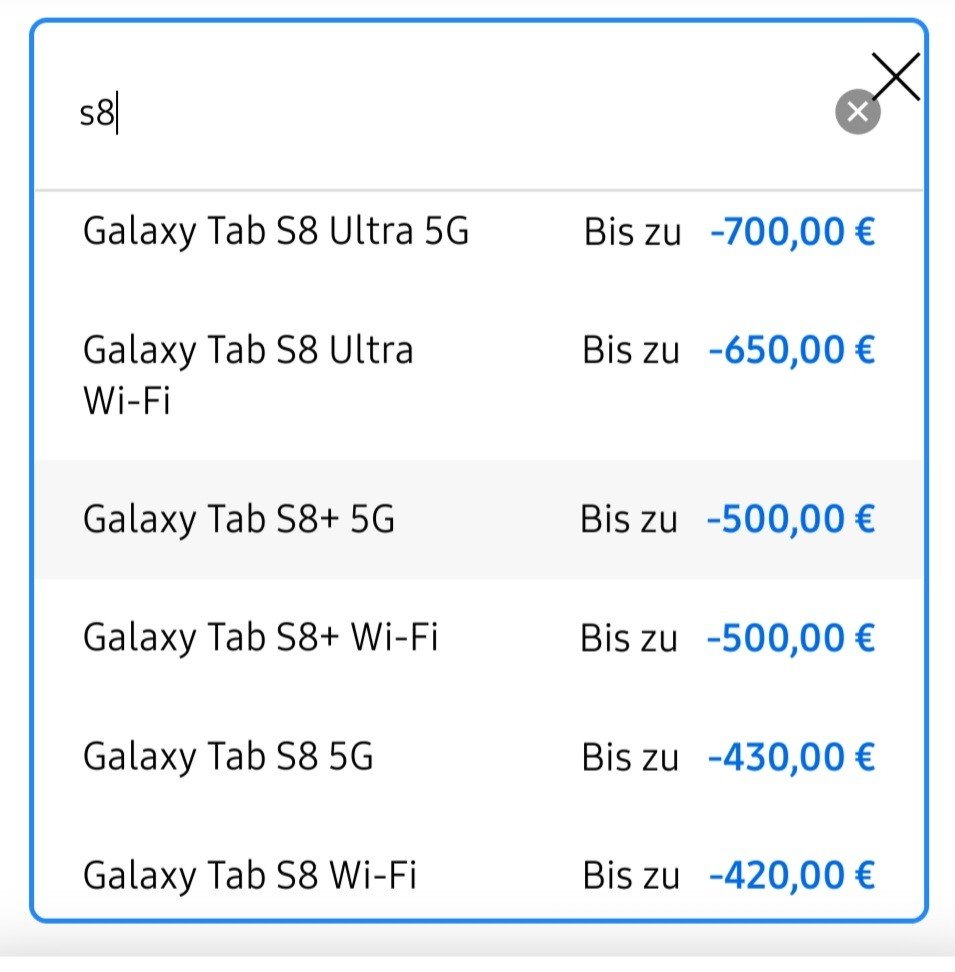Close the device search popup

coord(896,76)
